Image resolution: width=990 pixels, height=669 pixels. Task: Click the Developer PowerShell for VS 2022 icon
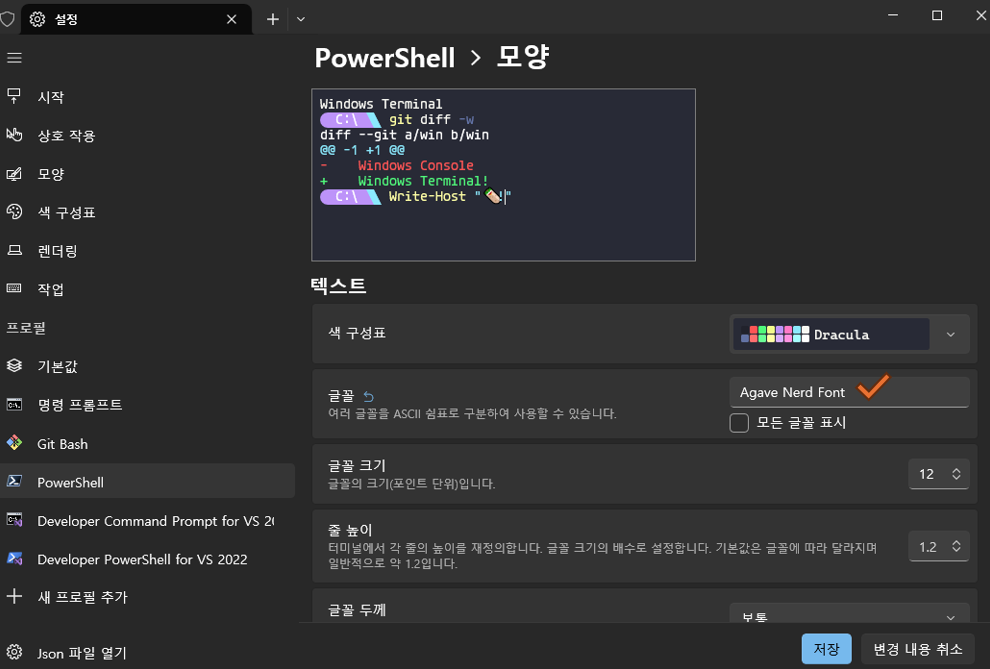[14, 559]
